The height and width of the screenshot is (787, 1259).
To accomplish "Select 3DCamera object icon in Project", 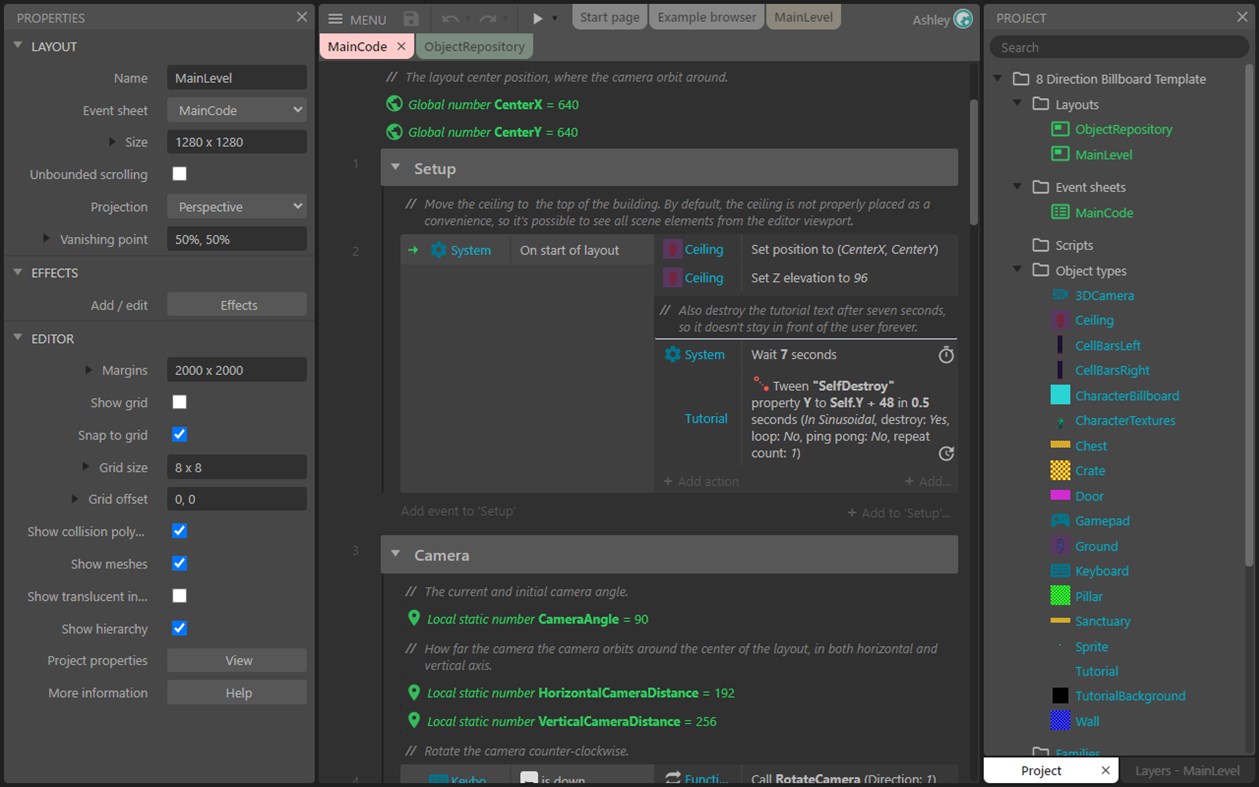I will 1060,295.
